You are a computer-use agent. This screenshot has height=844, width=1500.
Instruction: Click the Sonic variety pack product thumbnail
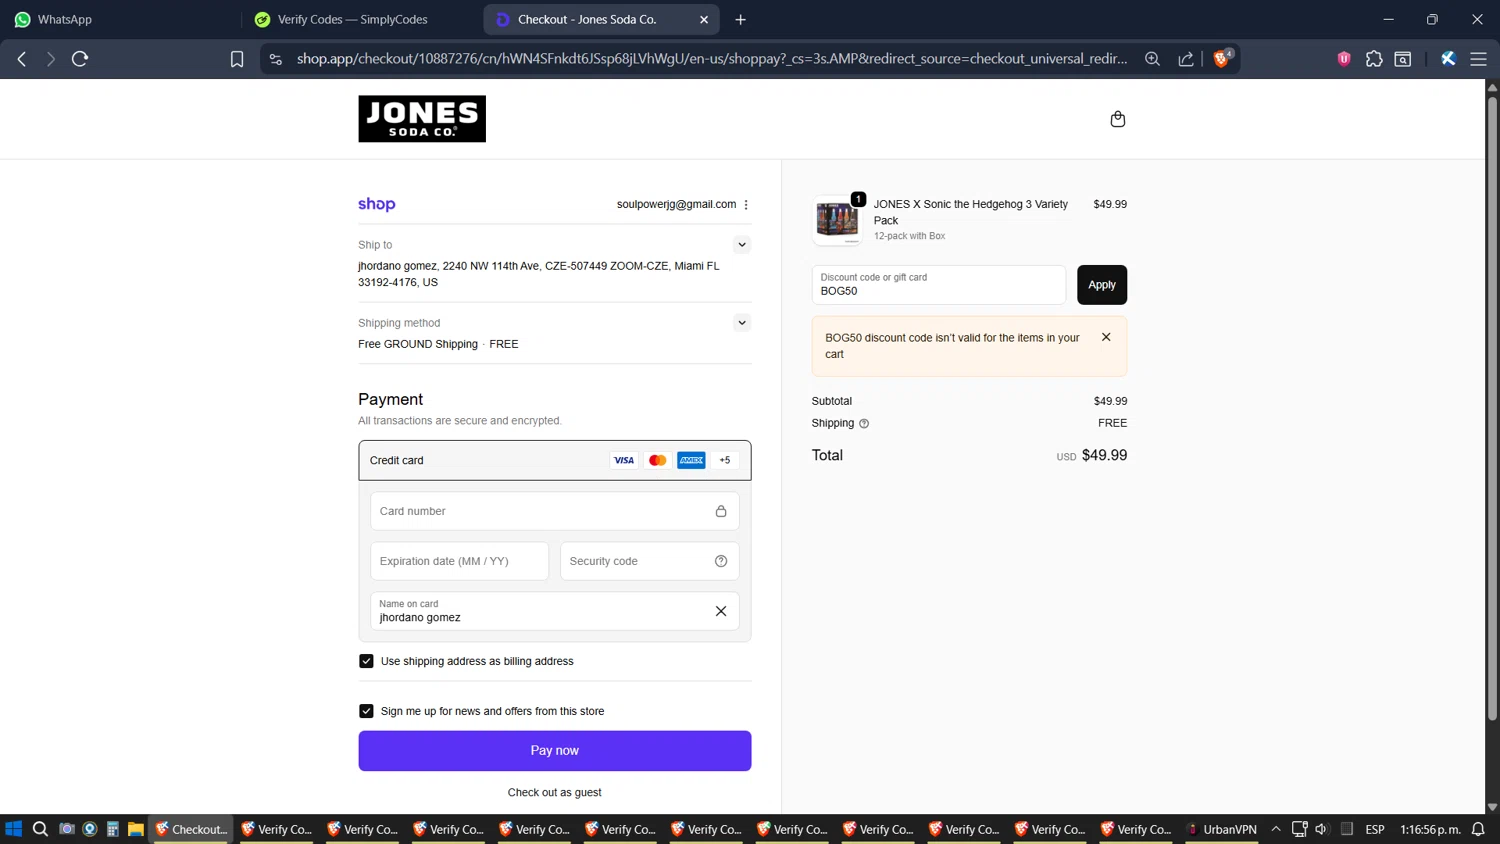(838, 220)
